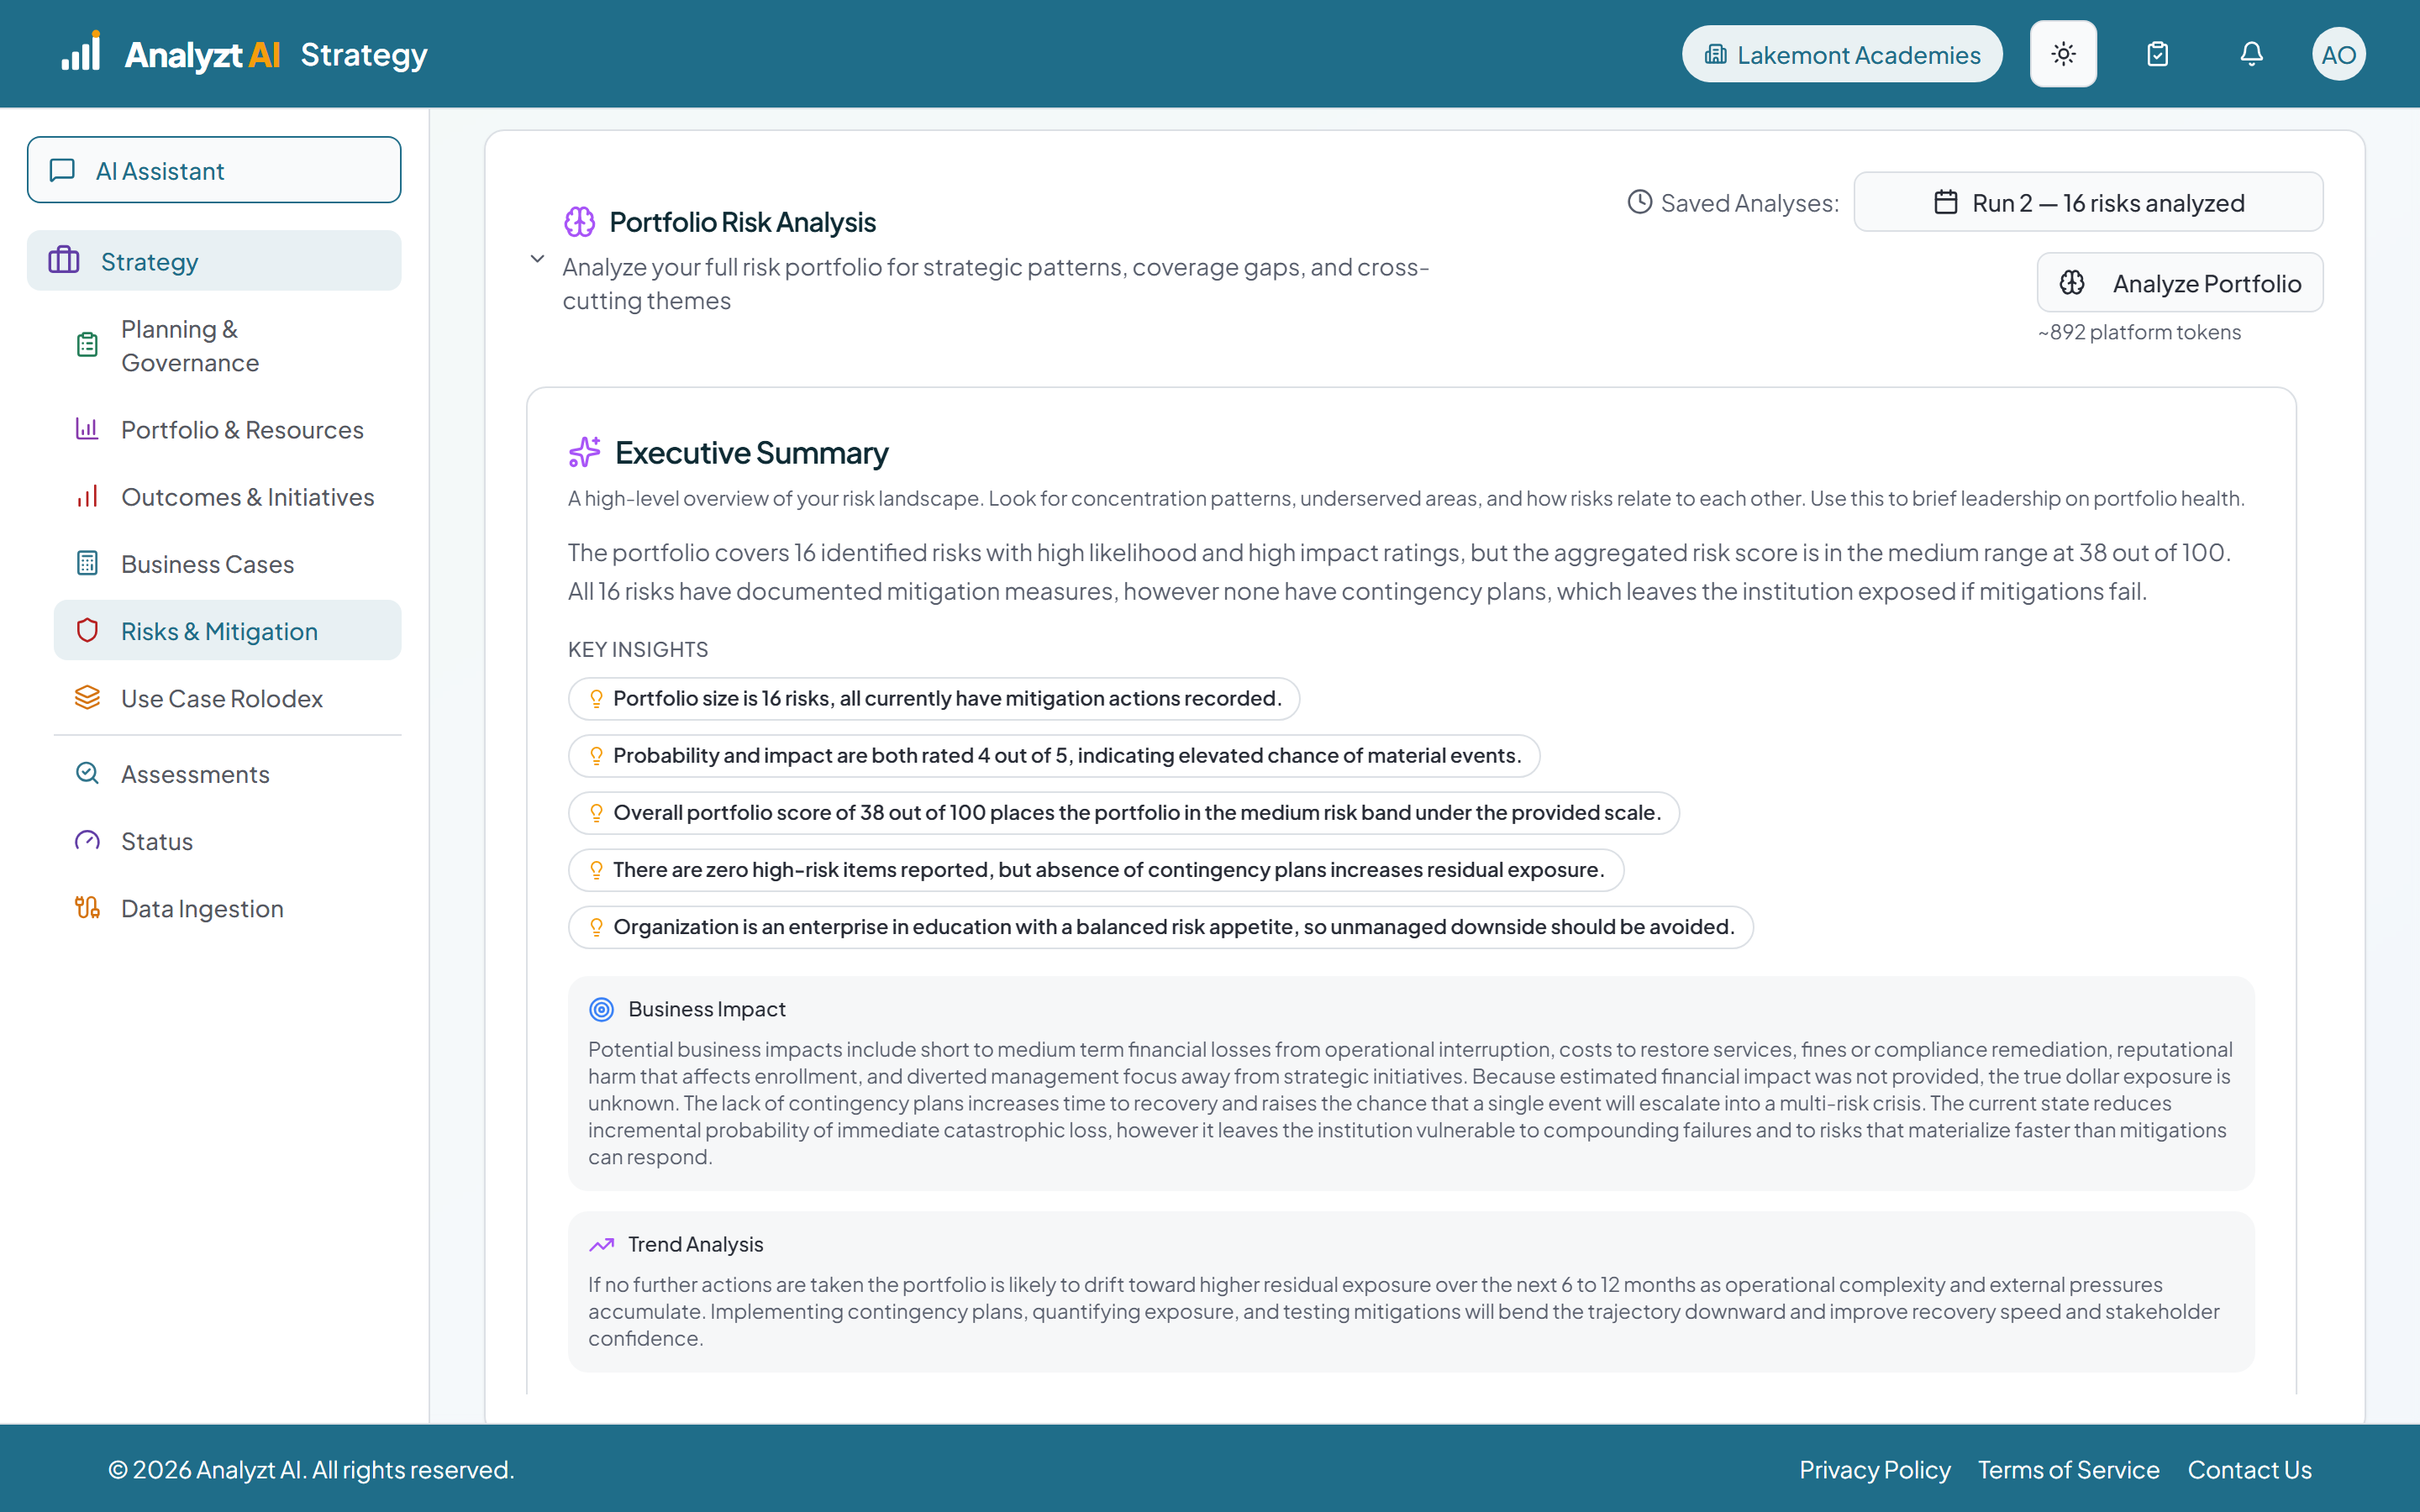
Task: Collapse the Portfolio Risk Analysis section chevron
Action: 537,259
